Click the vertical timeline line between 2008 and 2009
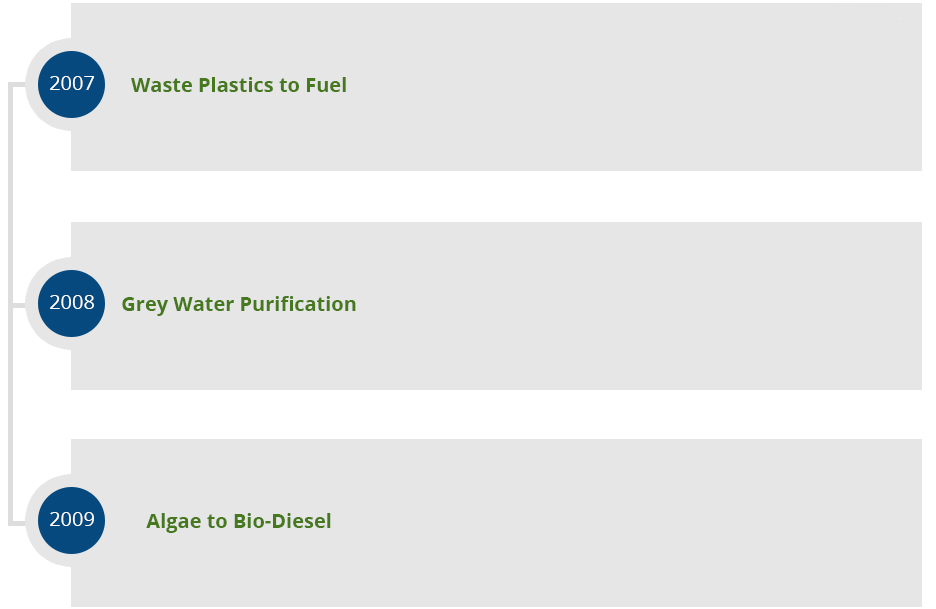Viewport: 936px width, 609px height. [11, 414]
